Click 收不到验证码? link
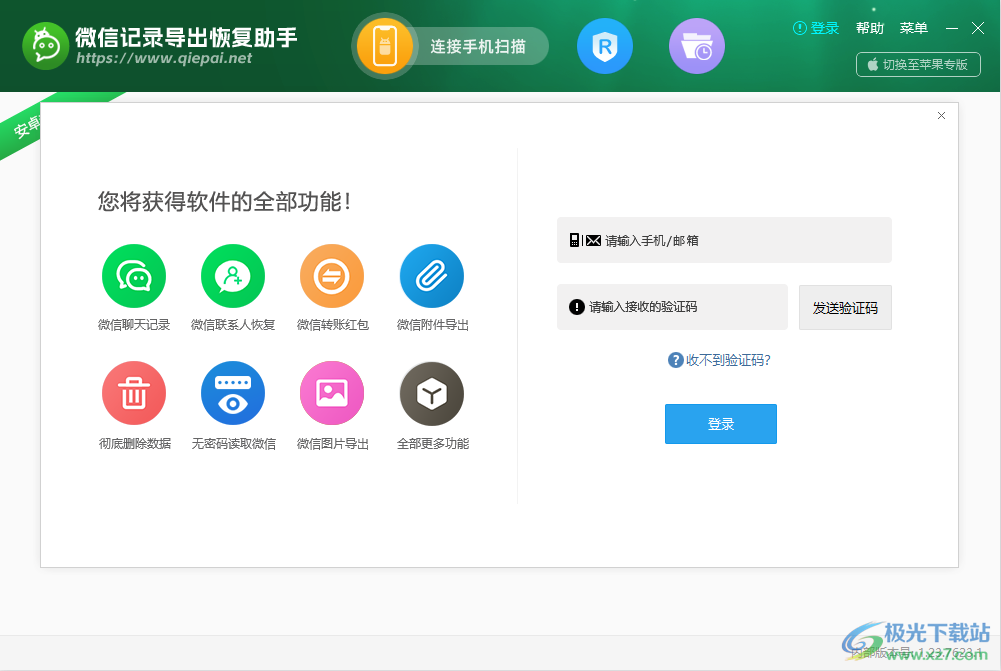The height and width of the screenshot is (671, 1001). [728, 360]
